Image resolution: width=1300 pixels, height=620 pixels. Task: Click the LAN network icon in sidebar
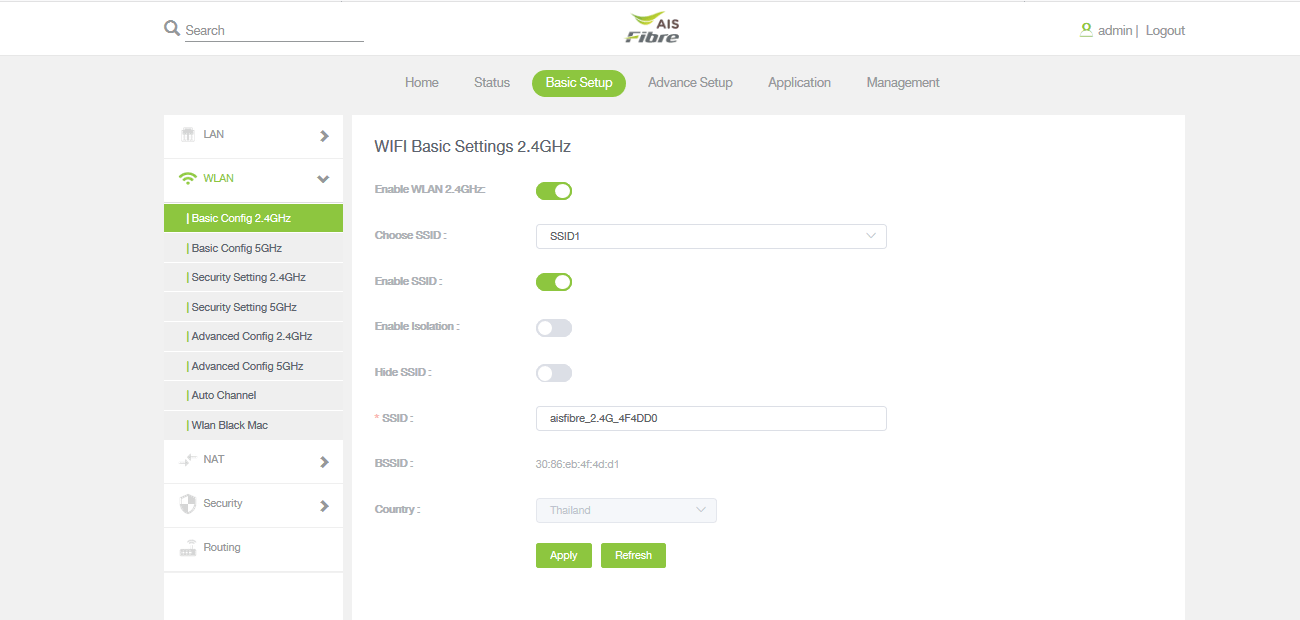187,135
